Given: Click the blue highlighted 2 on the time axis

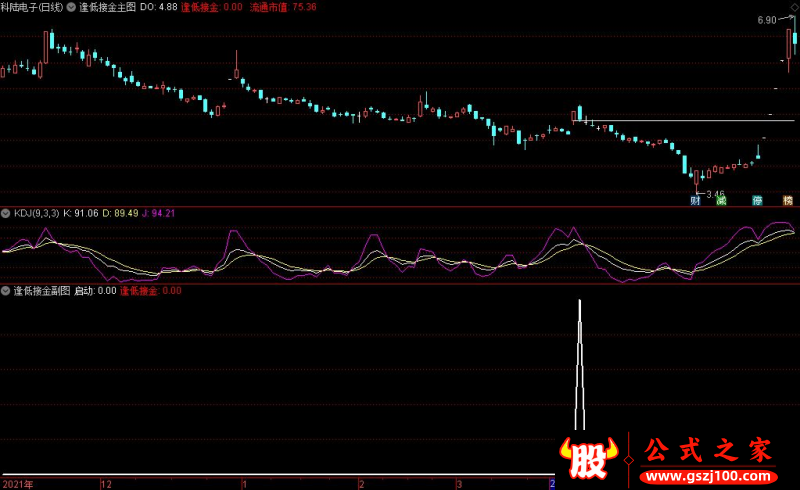Looking at the screenshot, I should pyautogui.click(x=552, y=484).
